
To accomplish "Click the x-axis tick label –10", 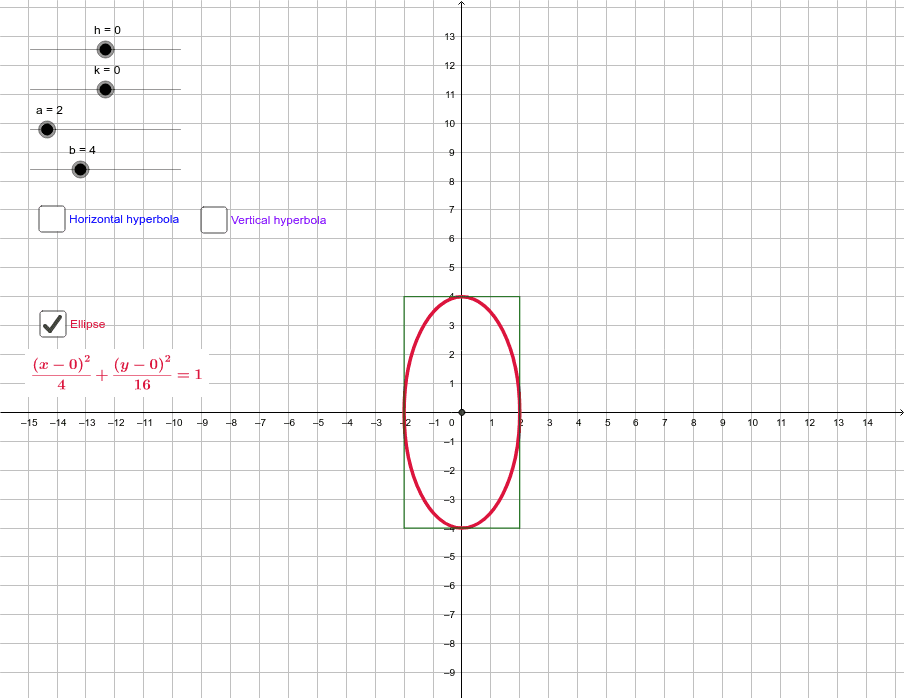I will tap(174, 423).
